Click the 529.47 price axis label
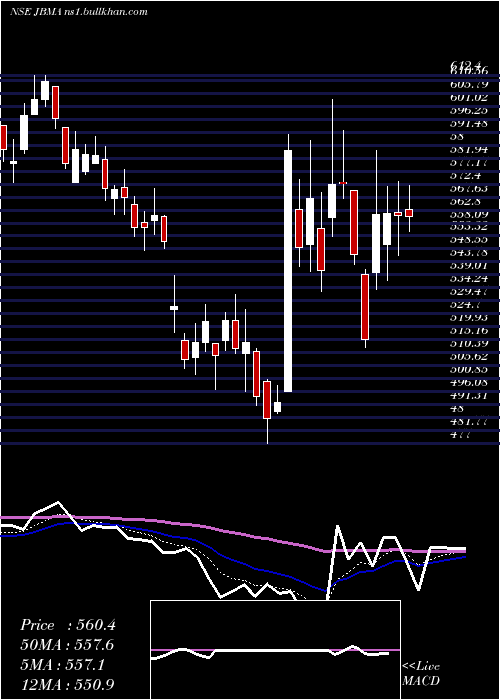500x700 pixels. [469, 292]
